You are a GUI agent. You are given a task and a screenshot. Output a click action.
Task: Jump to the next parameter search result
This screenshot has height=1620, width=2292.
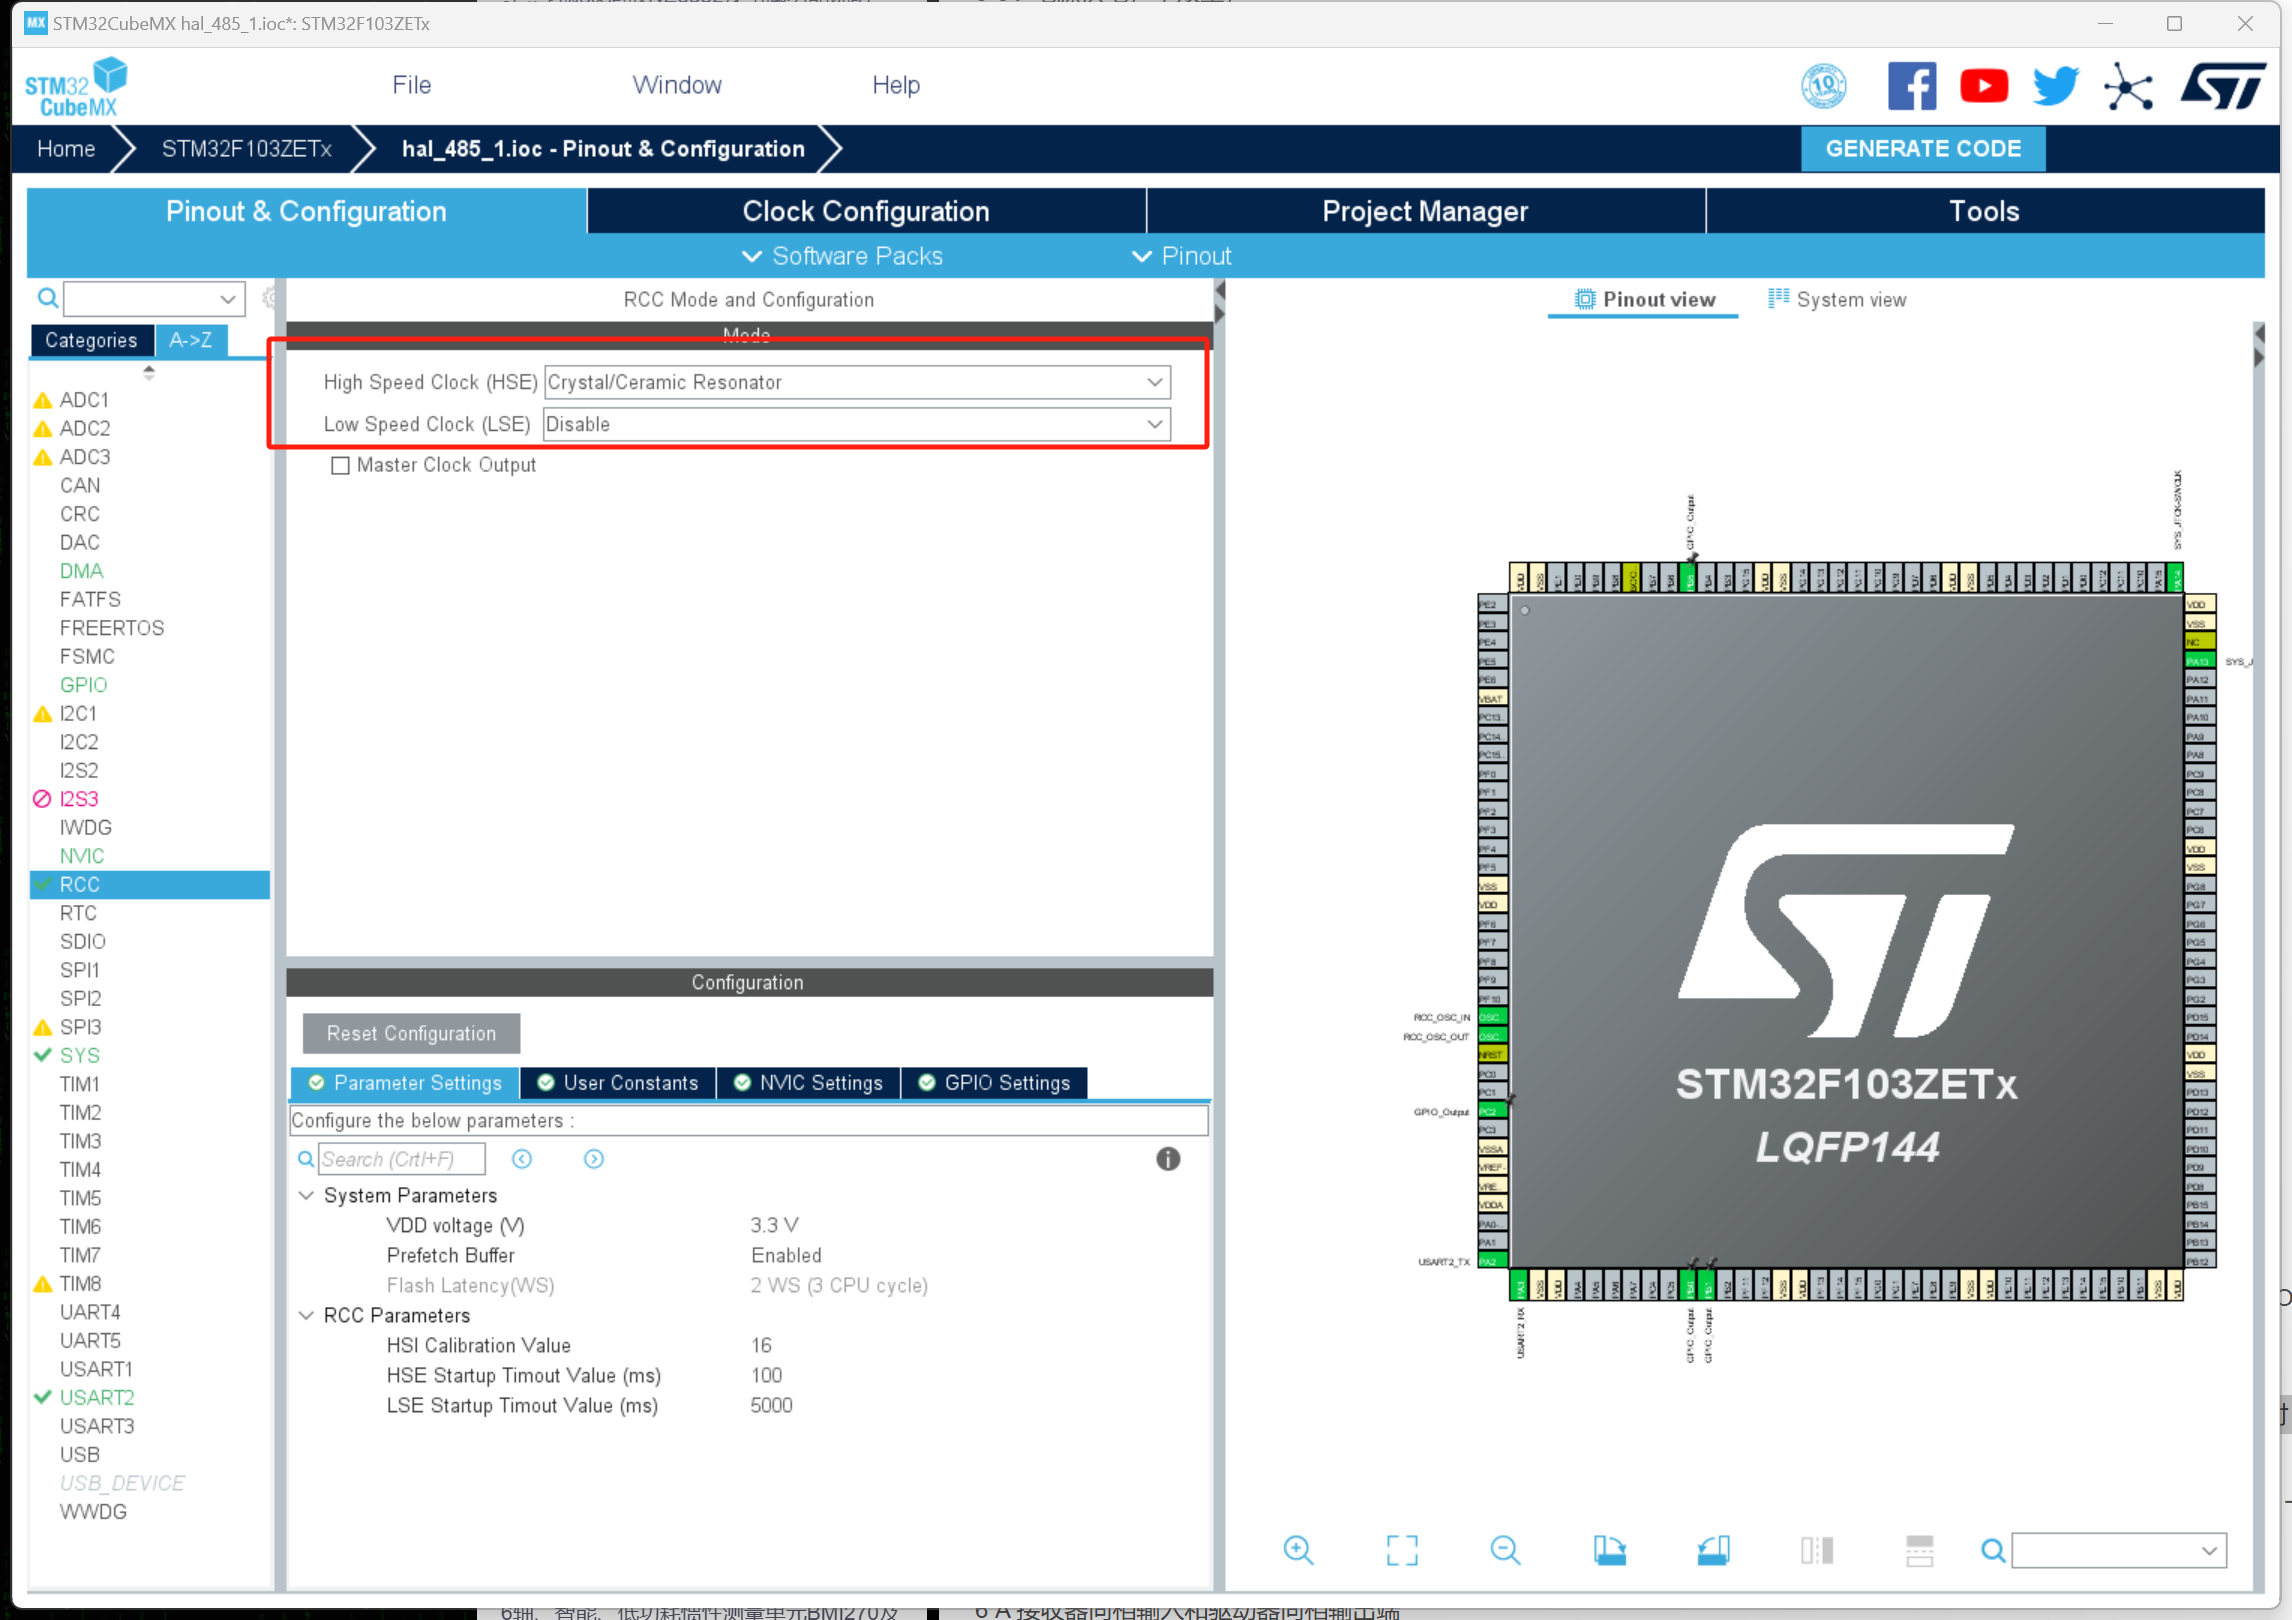pyautogui.click(x=593, y=1159)
